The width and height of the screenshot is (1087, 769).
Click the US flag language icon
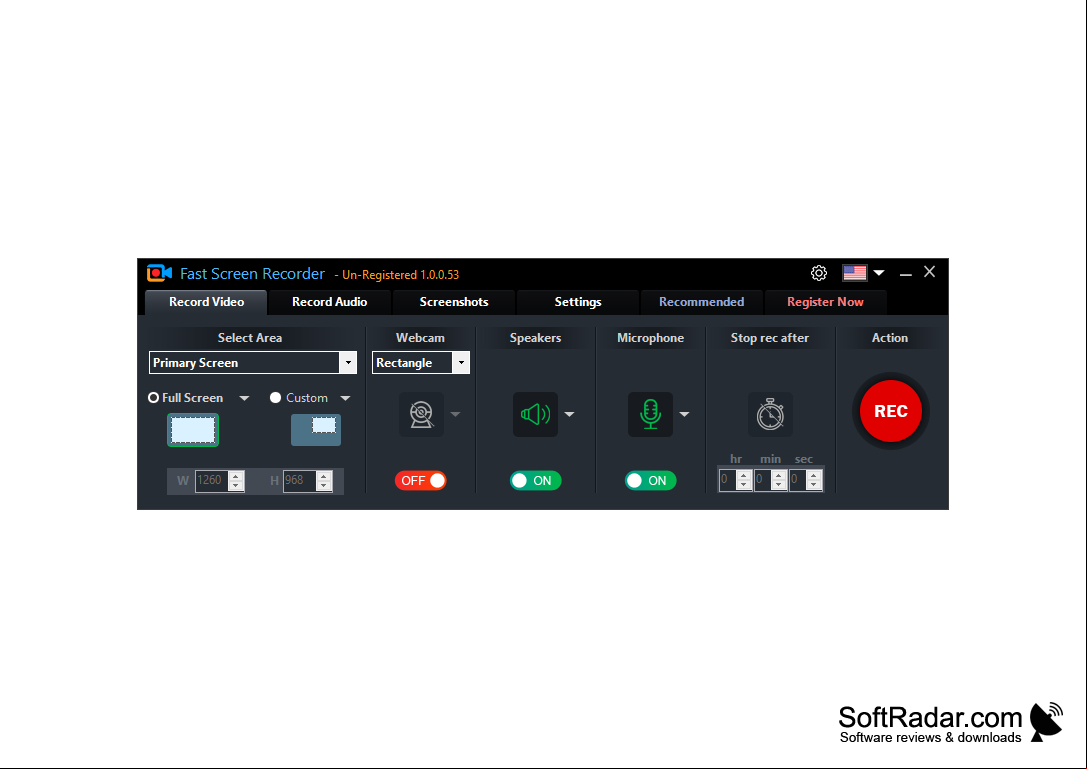(854, 273)
